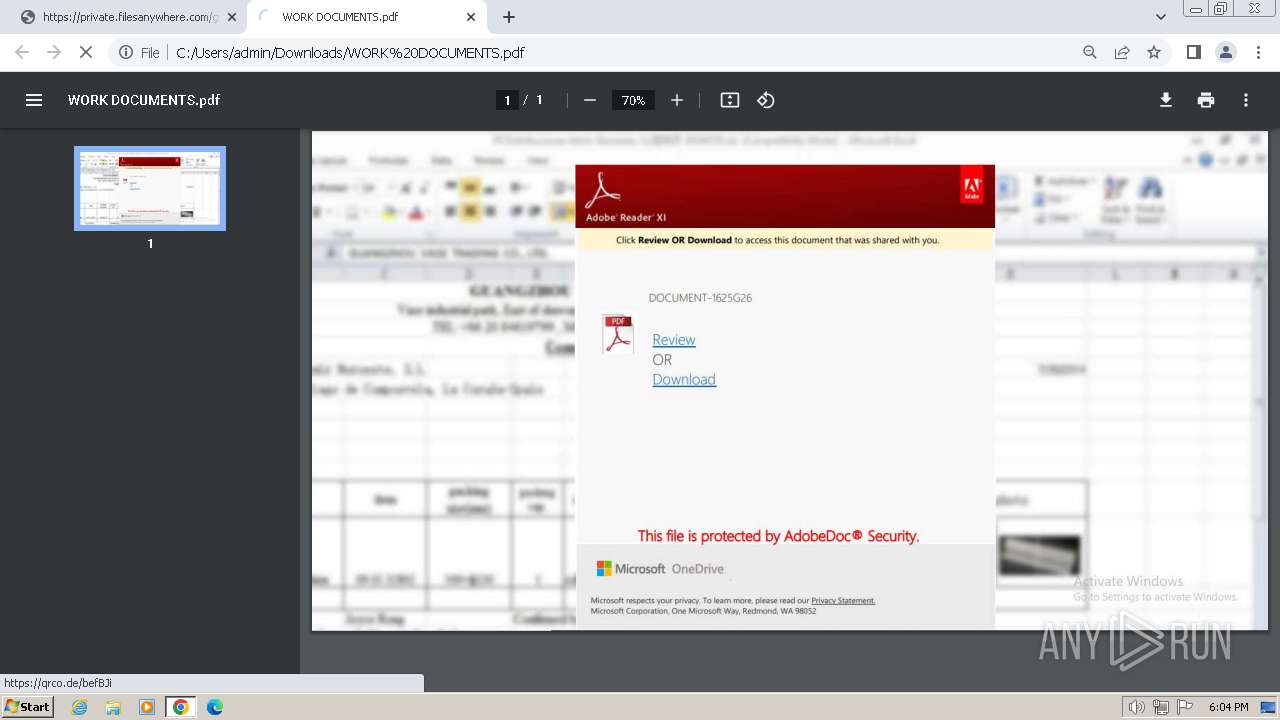Rotate the PDF counterclockwise

click(x=766, y=100)
